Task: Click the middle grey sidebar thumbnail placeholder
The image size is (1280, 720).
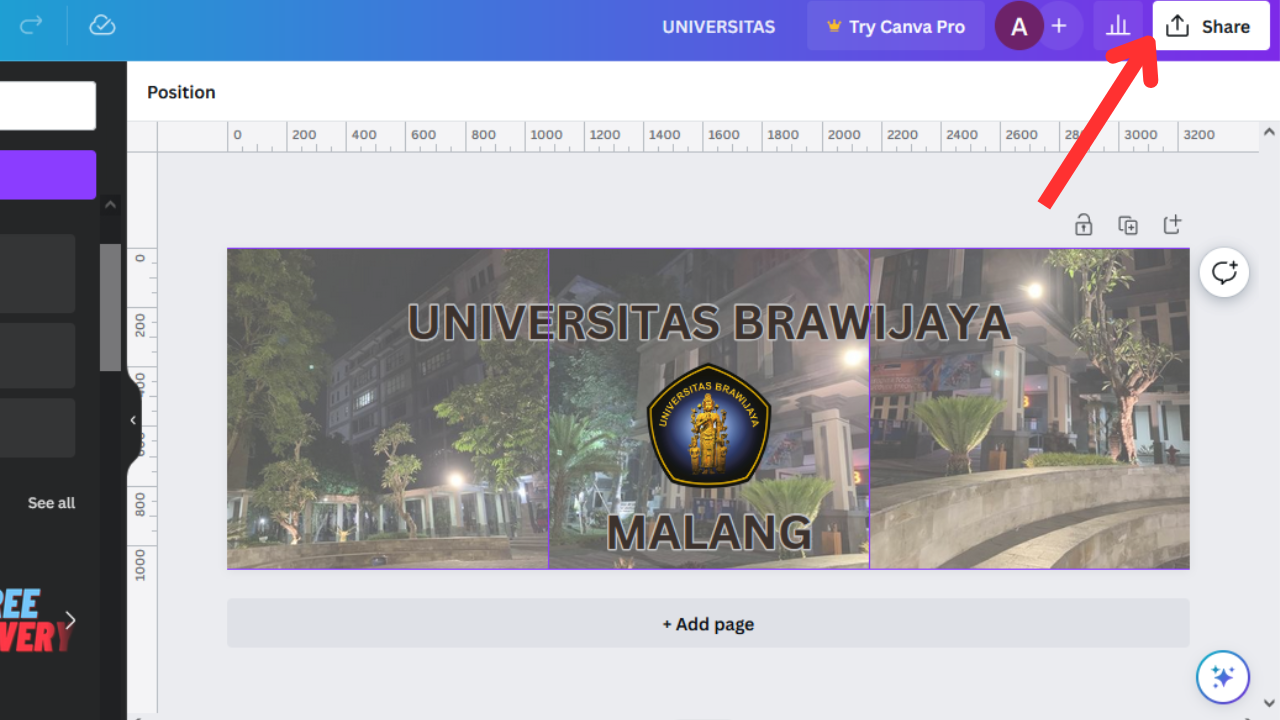Action: 37,355
